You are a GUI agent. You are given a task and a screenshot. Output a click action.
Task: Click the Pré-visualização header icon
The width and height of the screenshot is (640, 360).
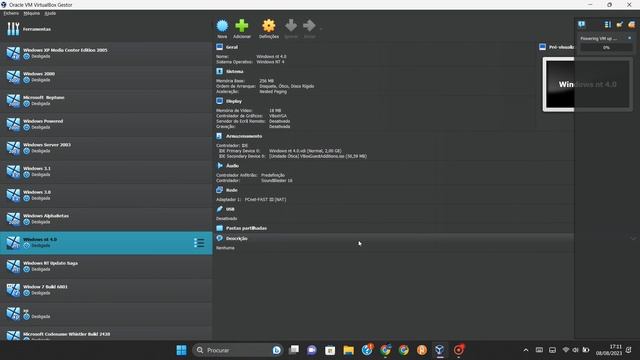(542, 47)
